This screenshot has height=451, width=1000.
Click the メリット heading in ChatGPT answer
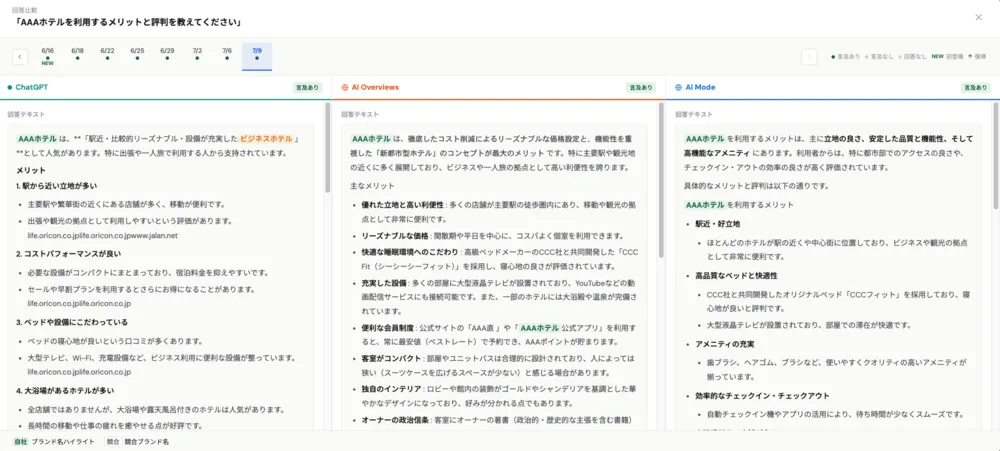coord(31,170)
